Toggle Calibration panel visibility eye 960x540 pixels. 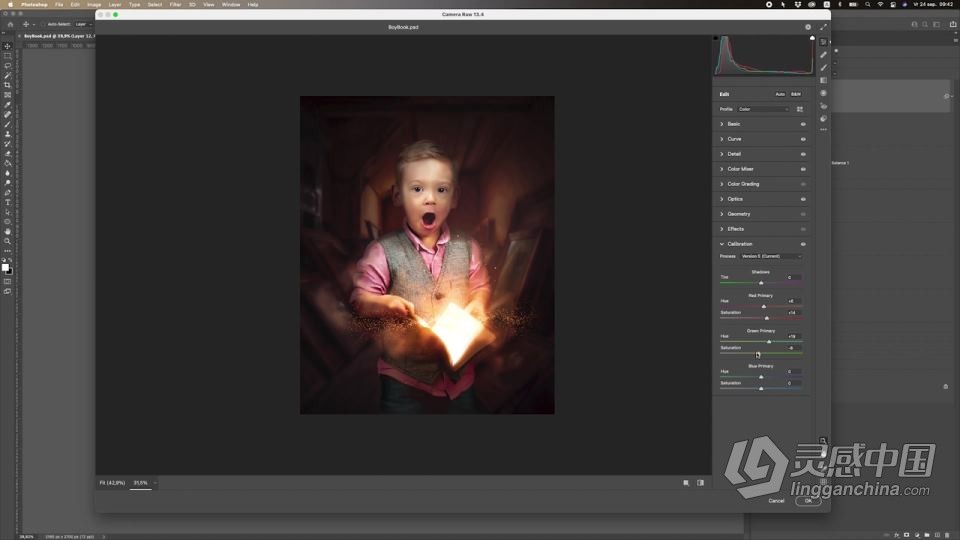coord(803,244)
